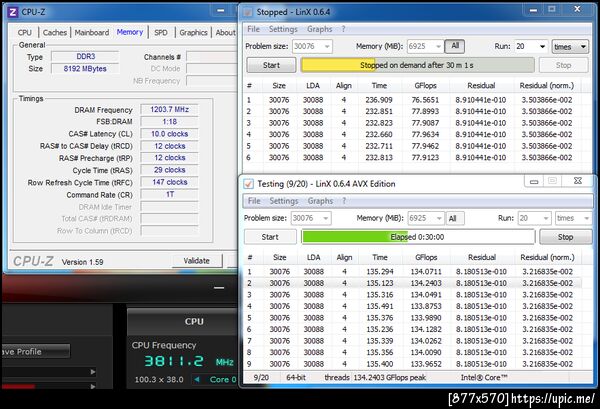600x409 pixels.
Task: Click the CPU header in tuning utility
Action: [194, 321]
